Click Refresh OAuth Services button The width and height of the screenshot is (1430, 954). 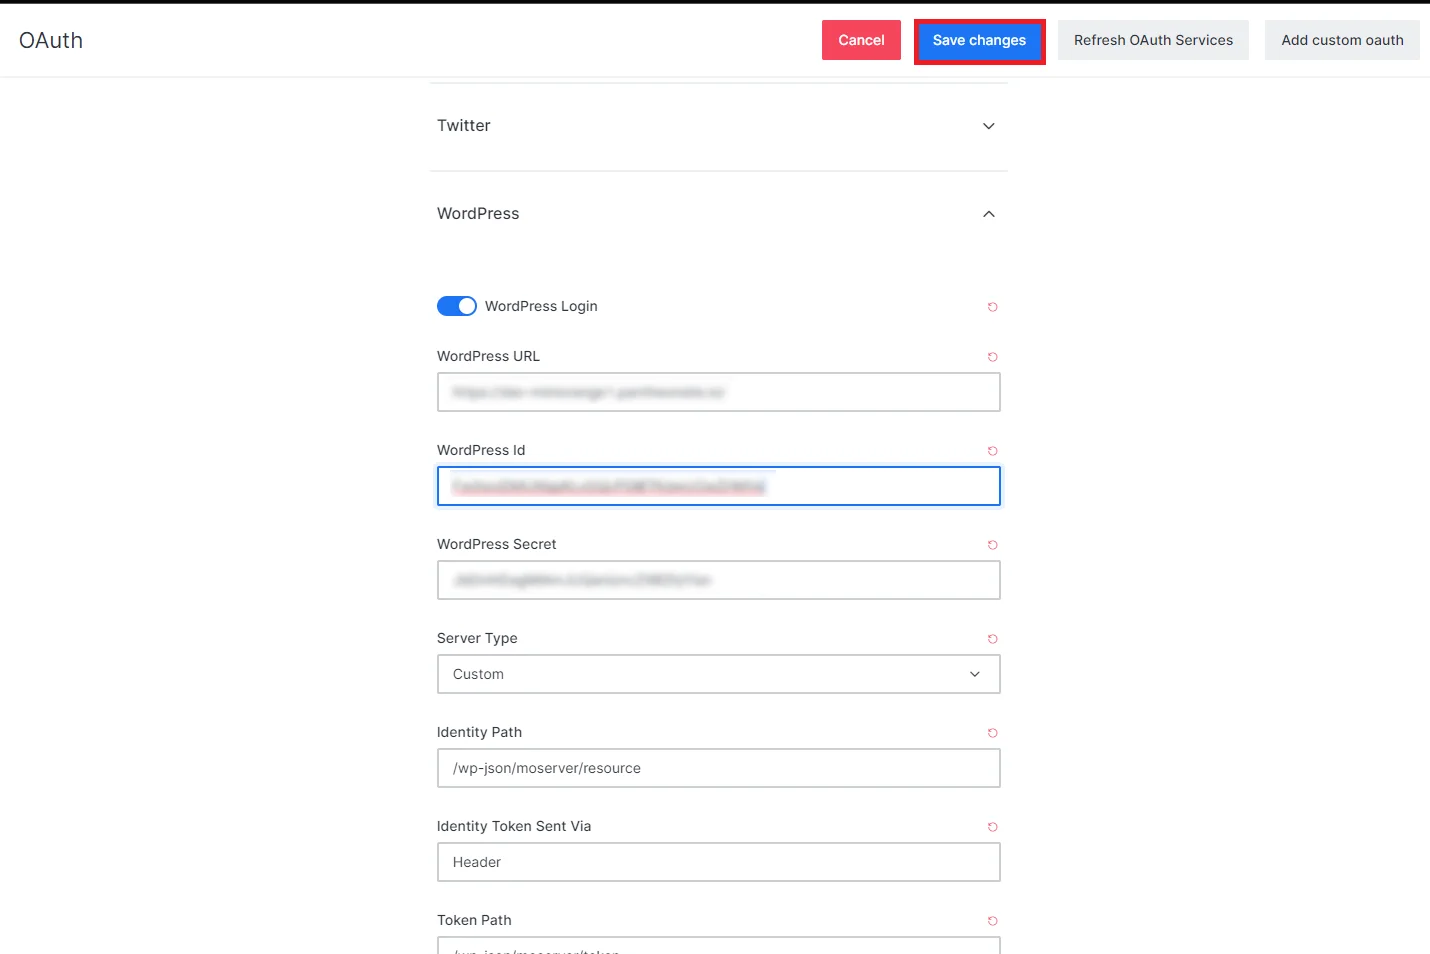point(1153,40)
